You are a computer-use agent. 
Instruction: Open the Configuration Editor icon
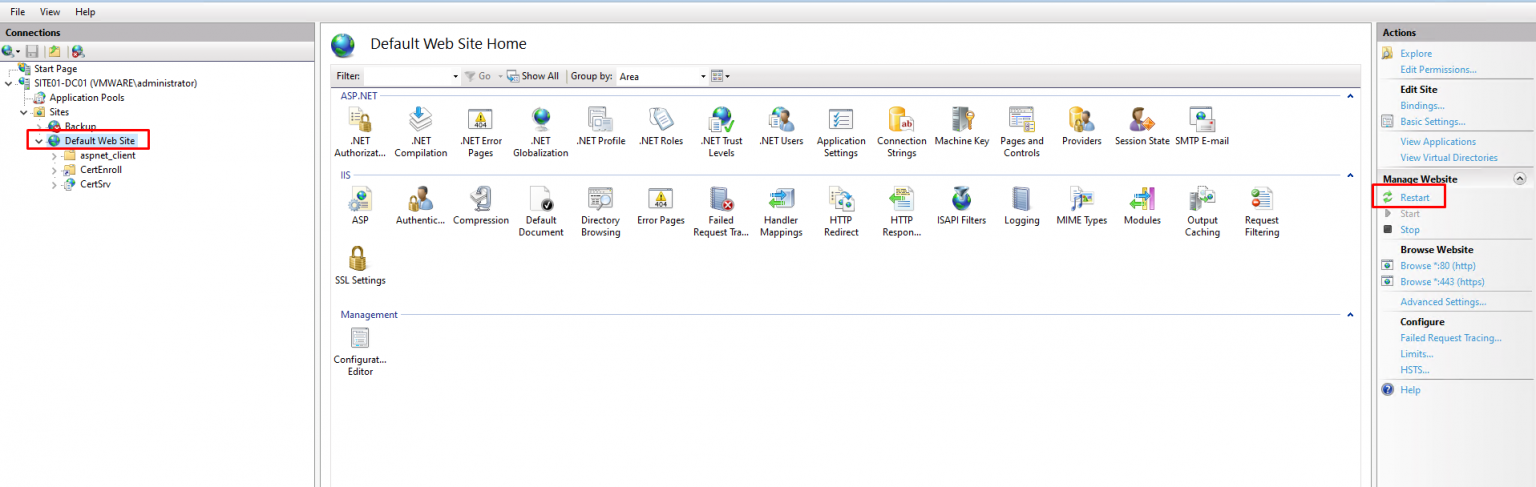(360, 339)
